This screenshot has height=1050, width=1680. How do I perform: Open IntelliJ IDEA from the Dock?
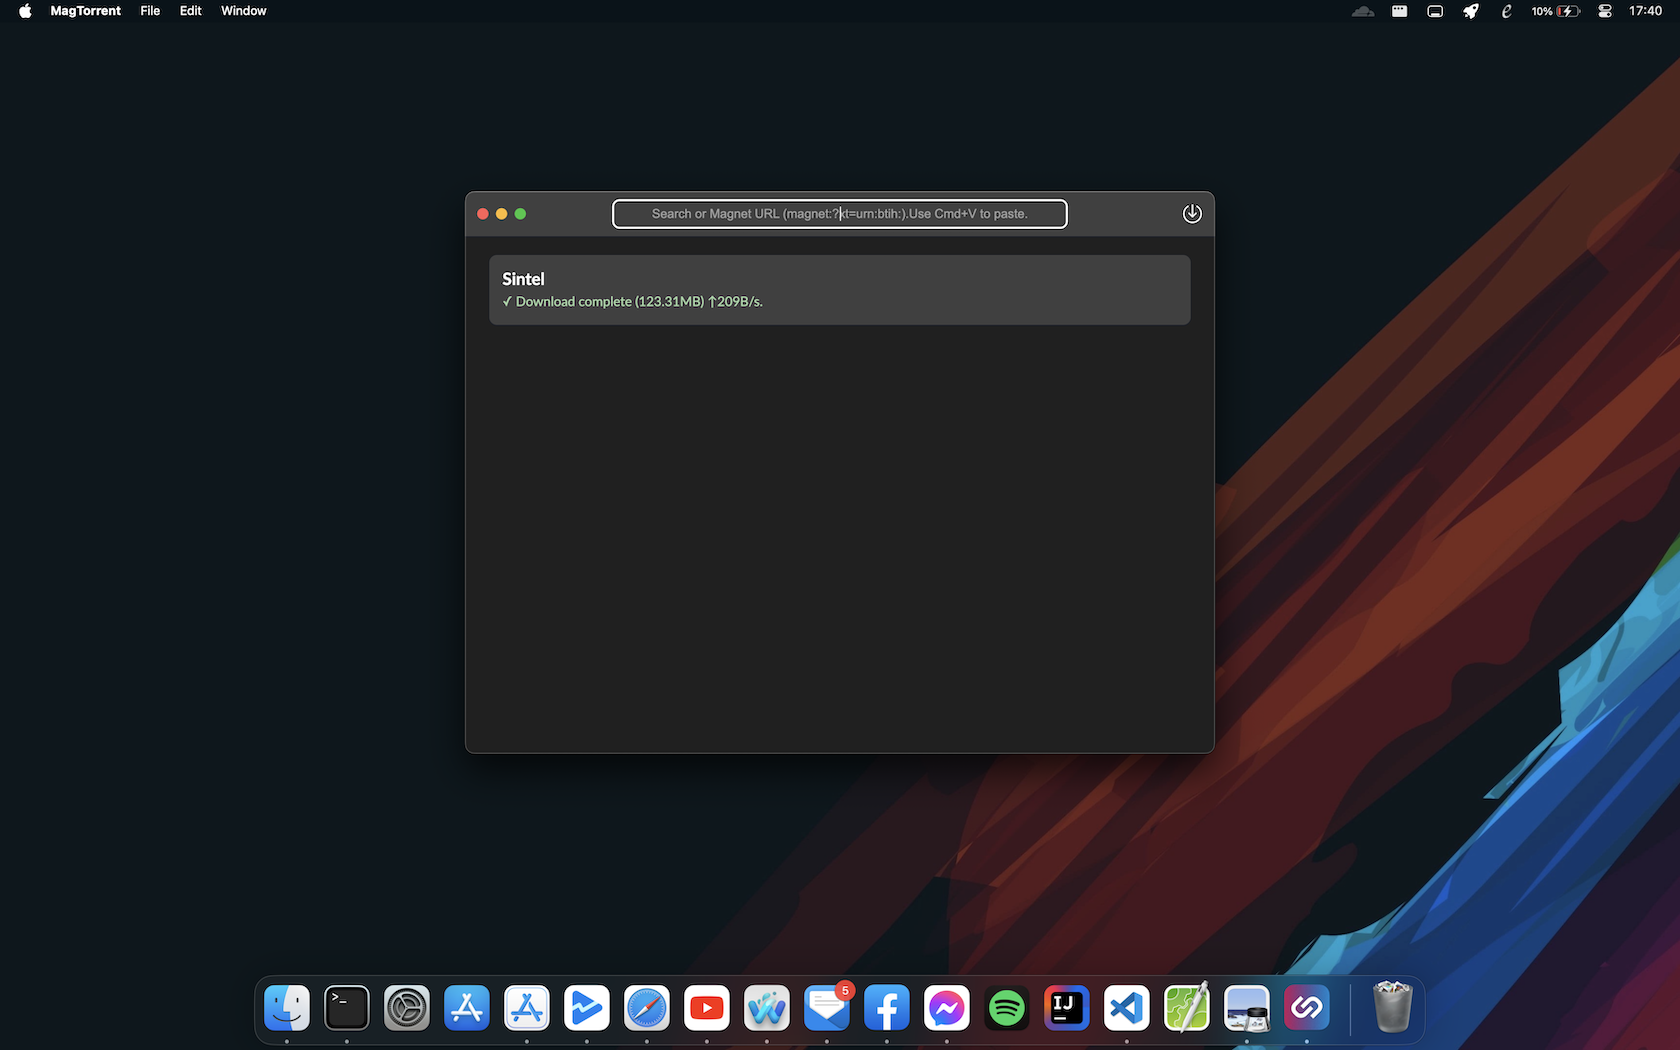point(1067,1008)
